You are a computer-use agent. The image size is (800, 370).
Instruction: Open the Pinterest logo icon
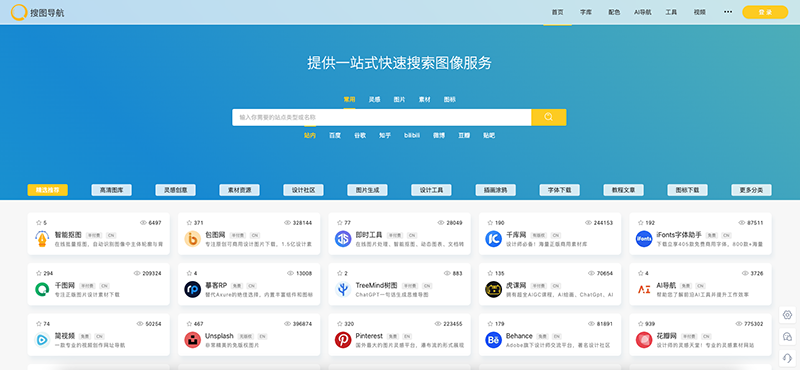coord(343,339)
